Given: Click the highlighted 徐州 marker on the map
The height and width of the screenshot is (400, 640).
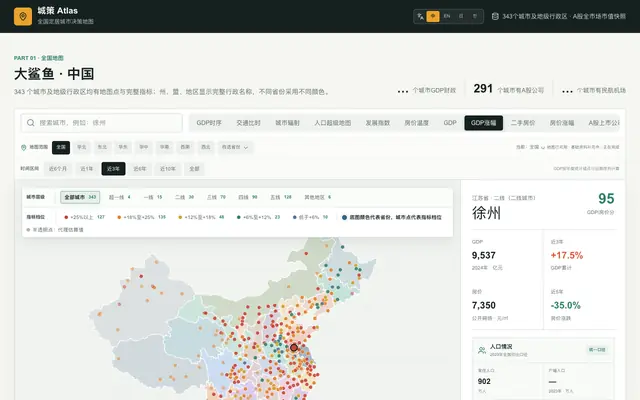Looking at the screenshot, I should (294, 348).
